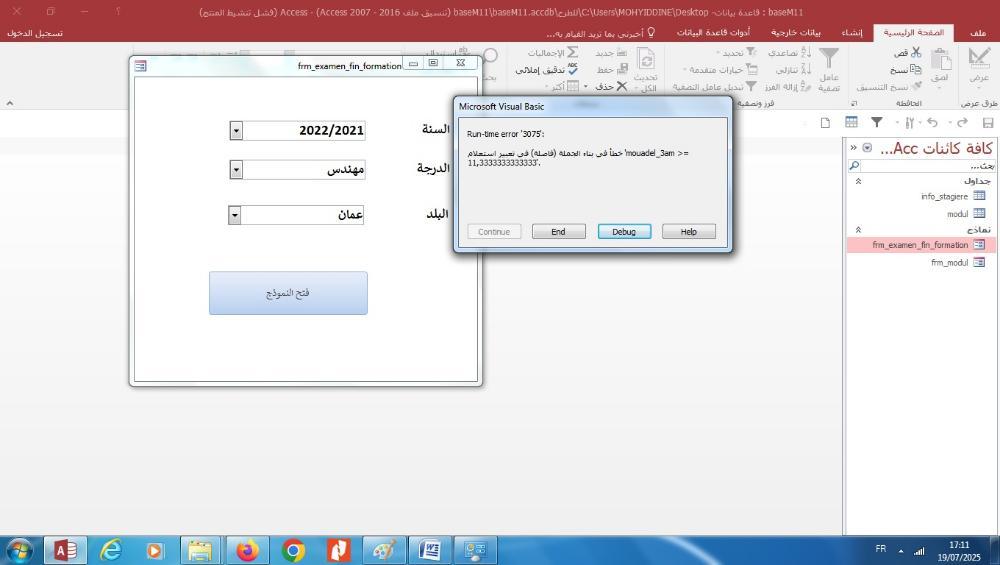
Task: Click the quick access datasheet table icon
Action: [851, 122]
